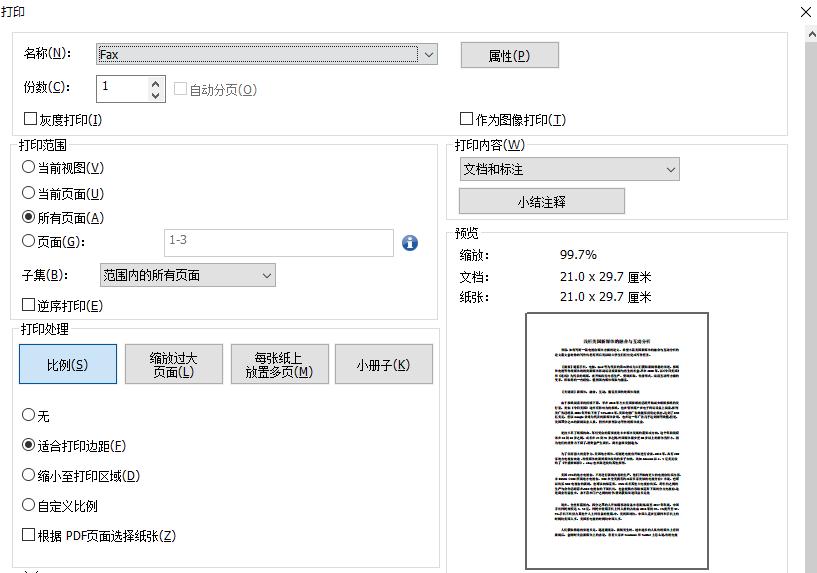Viewport: 817px width, 573px height.
Task: Enable 根据PDF页面选择纸张 checkbox
Action: [28, 535]
